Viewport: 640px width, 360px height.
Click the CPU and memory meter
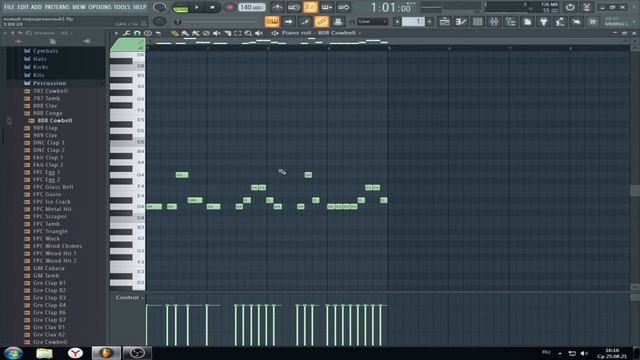(522, 7)
